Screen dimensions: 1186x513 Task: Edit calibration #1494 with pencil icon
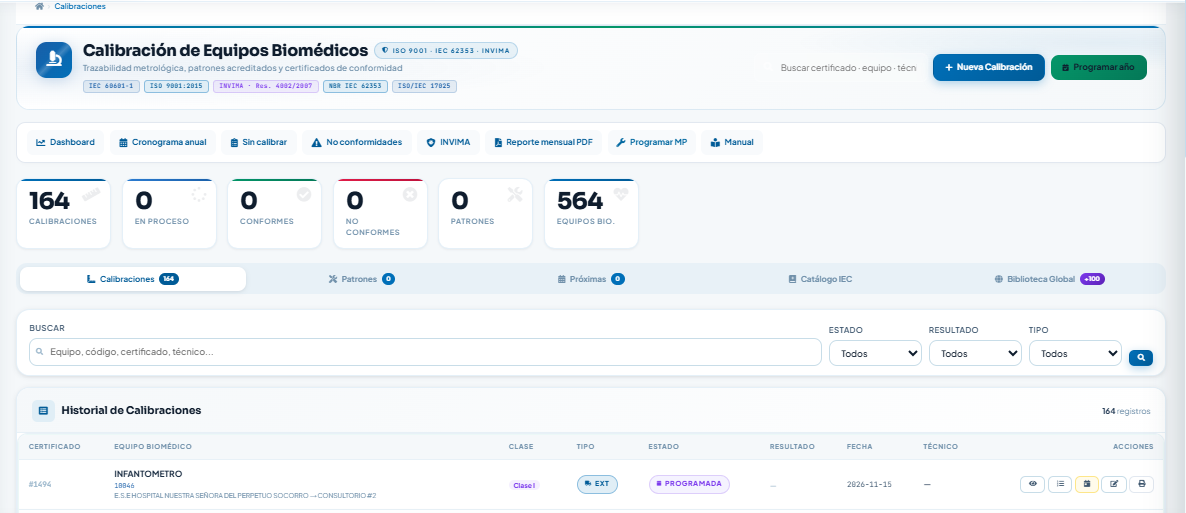coord(1114,484)
